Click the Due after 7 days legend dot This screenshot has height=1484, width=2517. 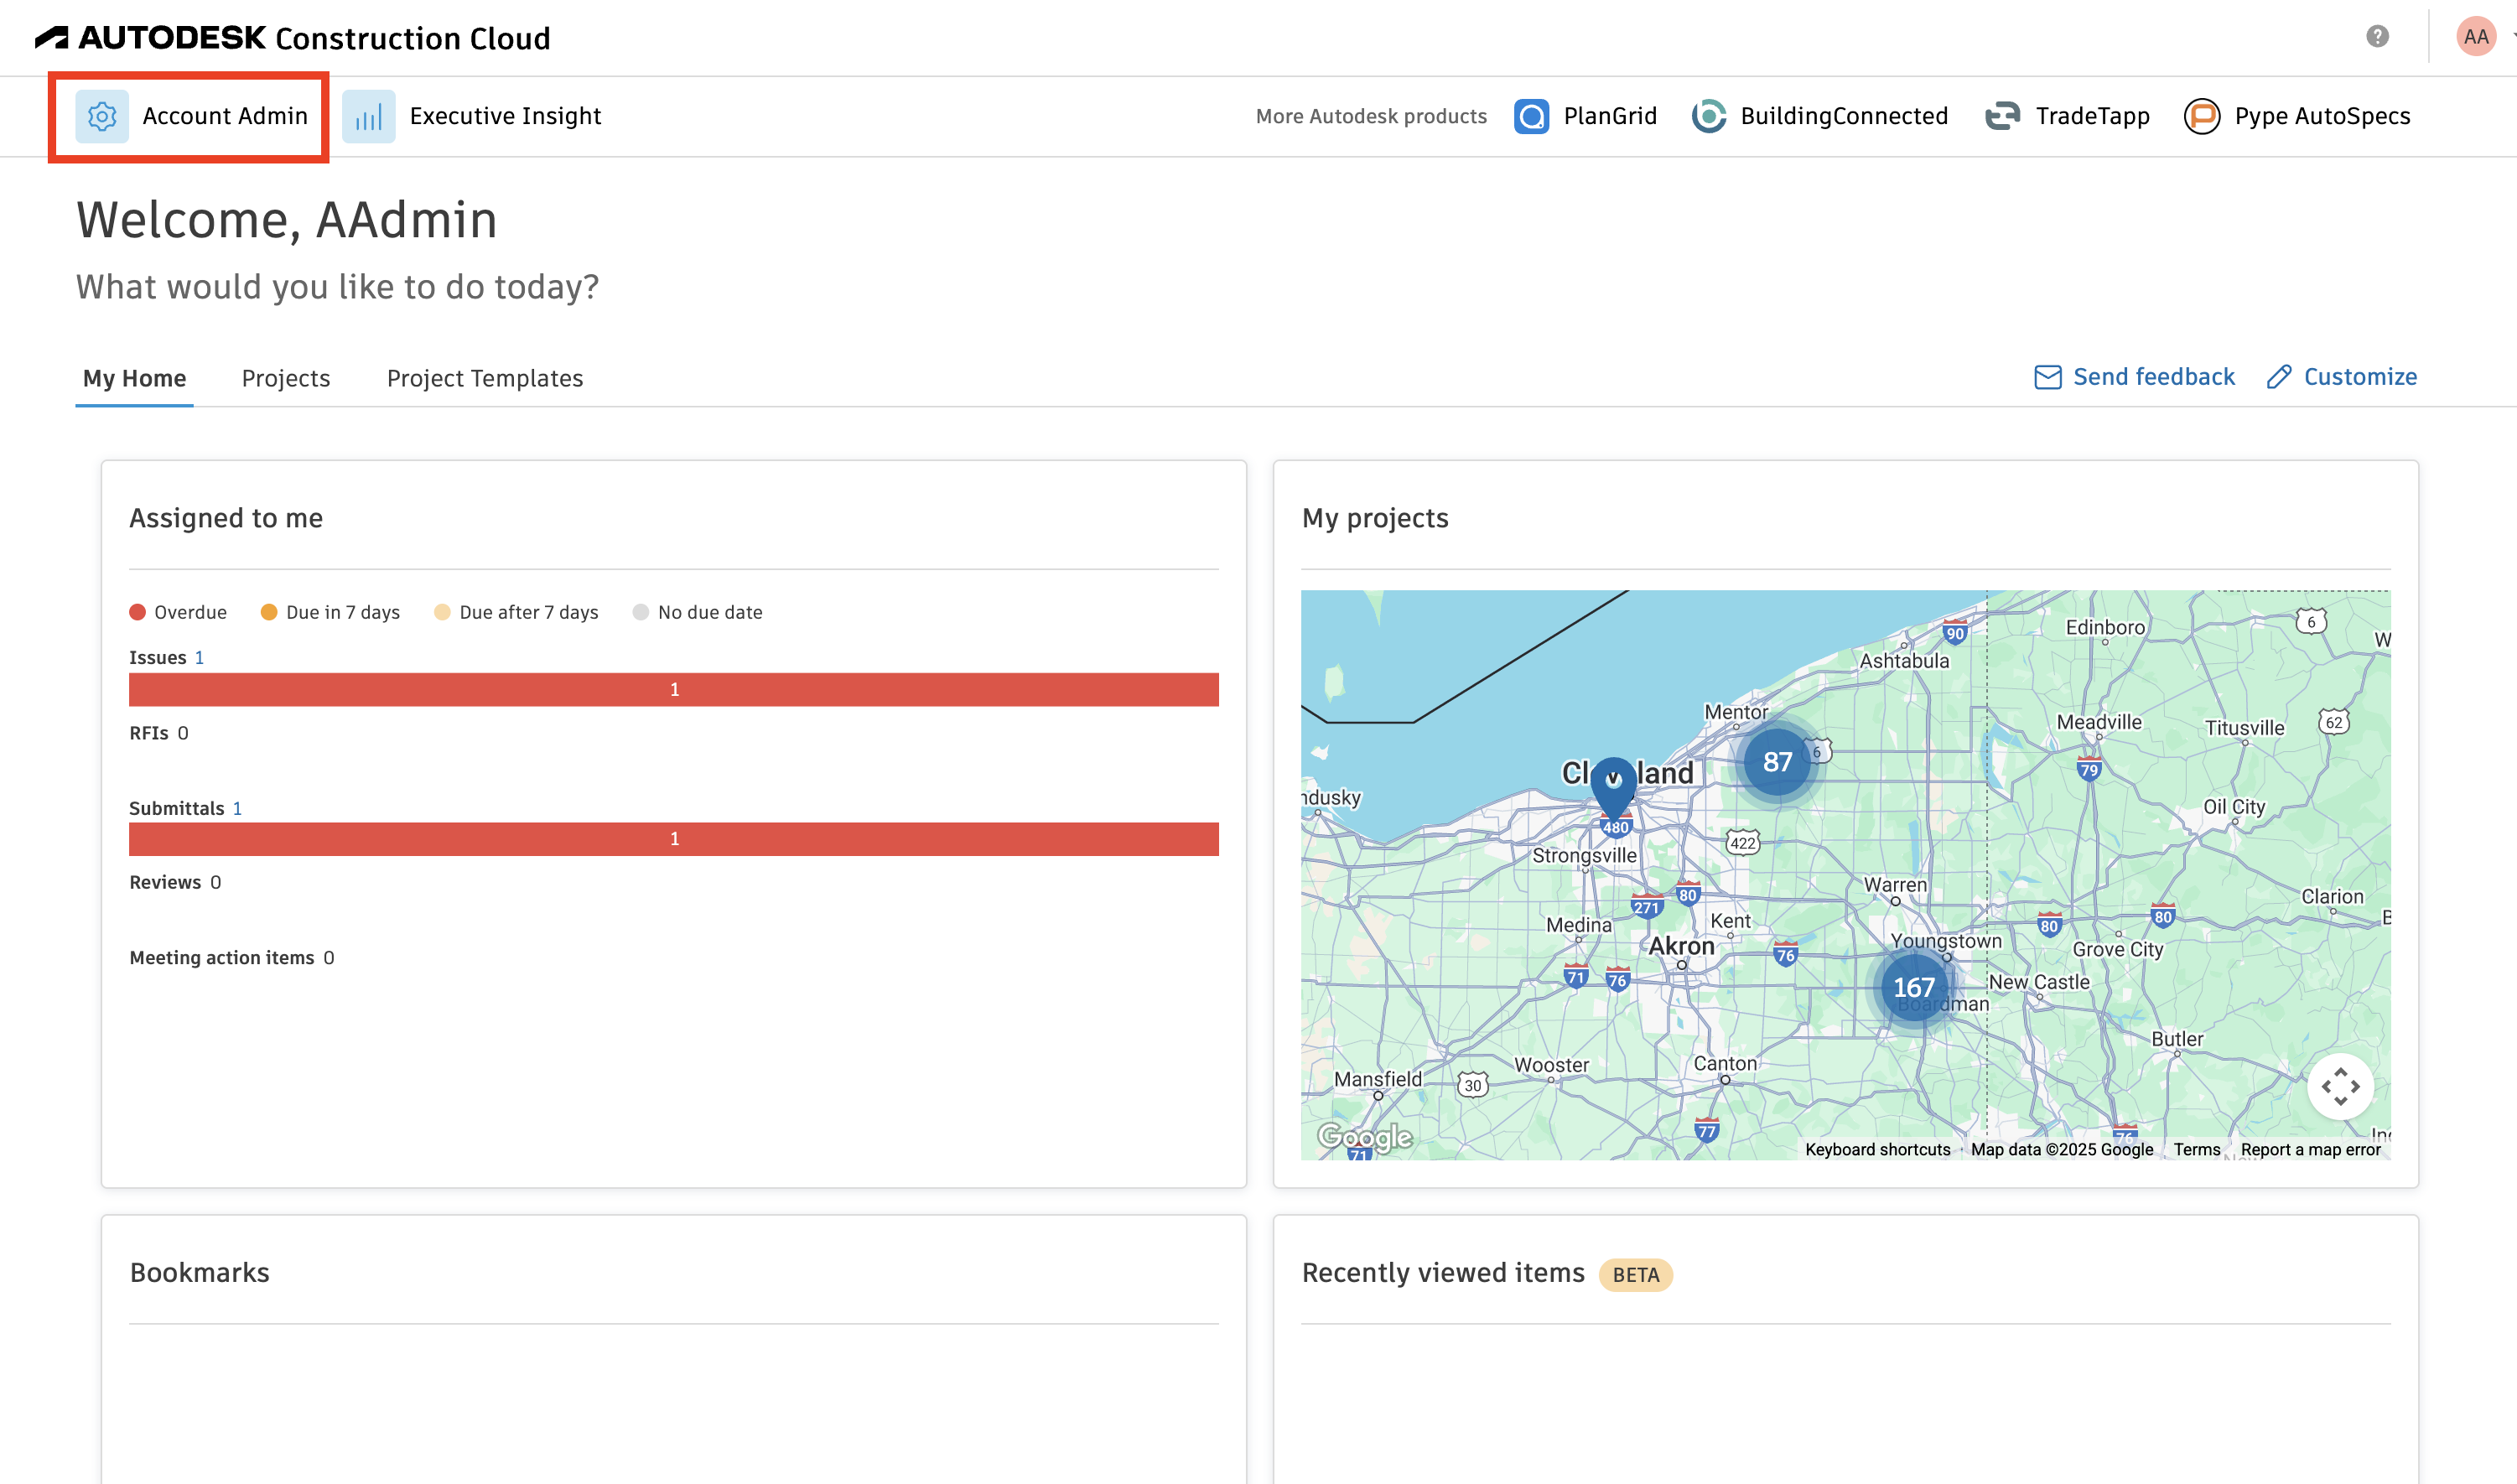(x=442, y=612)
